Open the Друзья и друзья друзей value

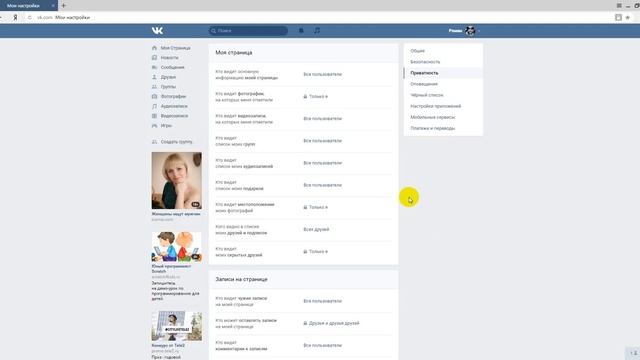[x=331, y=323]
